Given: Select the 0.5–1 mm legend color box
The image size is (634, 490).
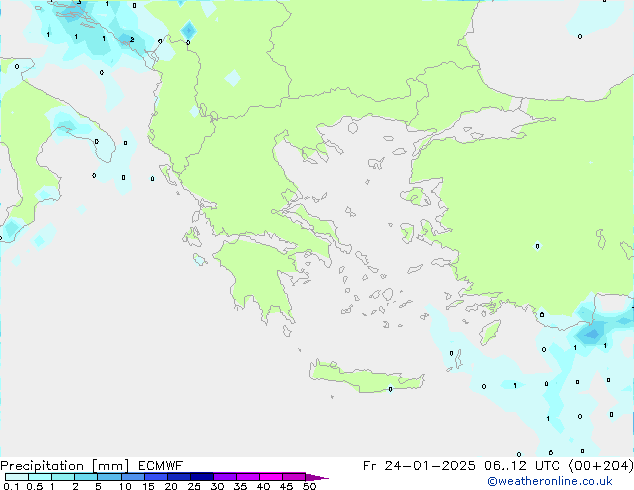Looking at the screenshot, I should 40,477.
